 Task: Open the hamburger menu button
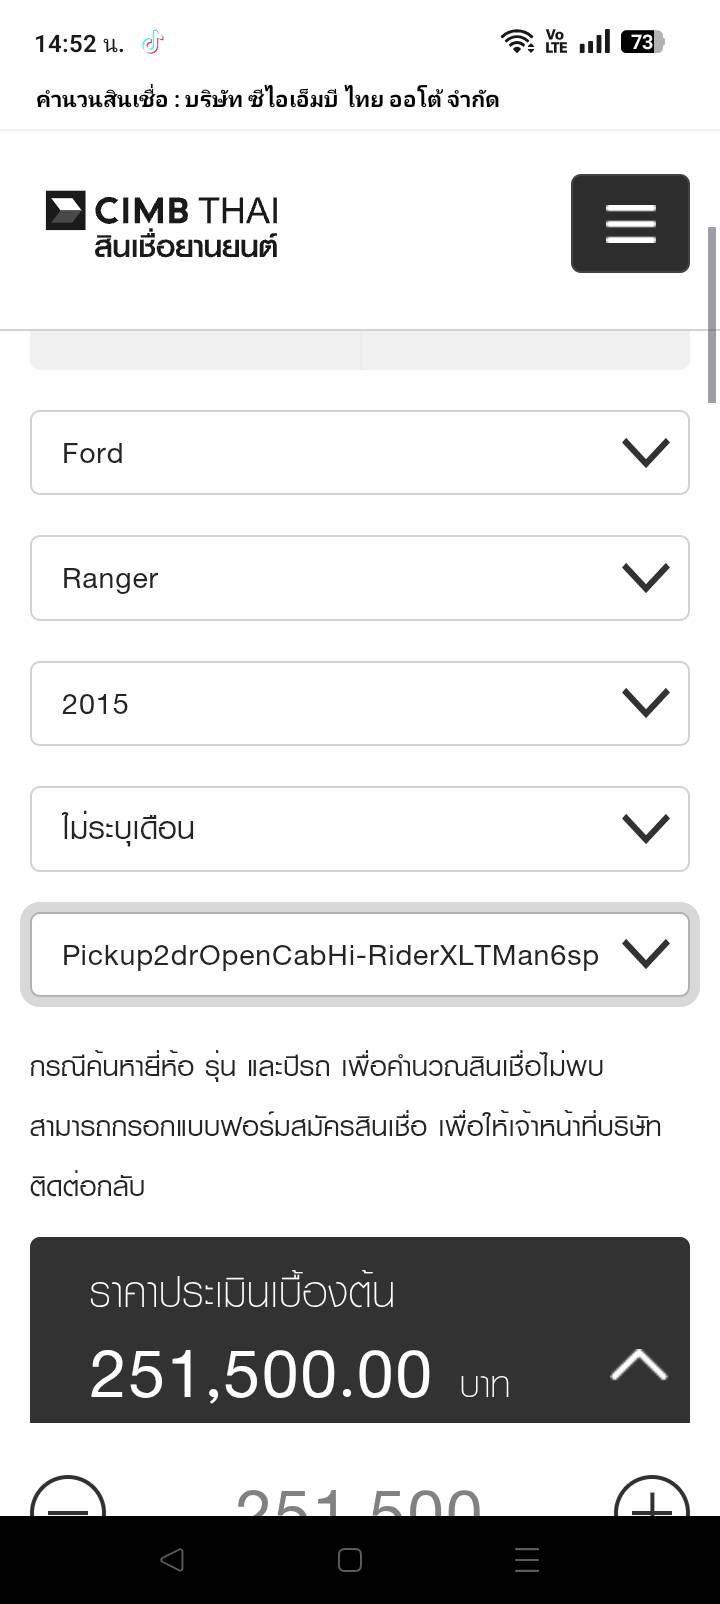pos(630,223)
